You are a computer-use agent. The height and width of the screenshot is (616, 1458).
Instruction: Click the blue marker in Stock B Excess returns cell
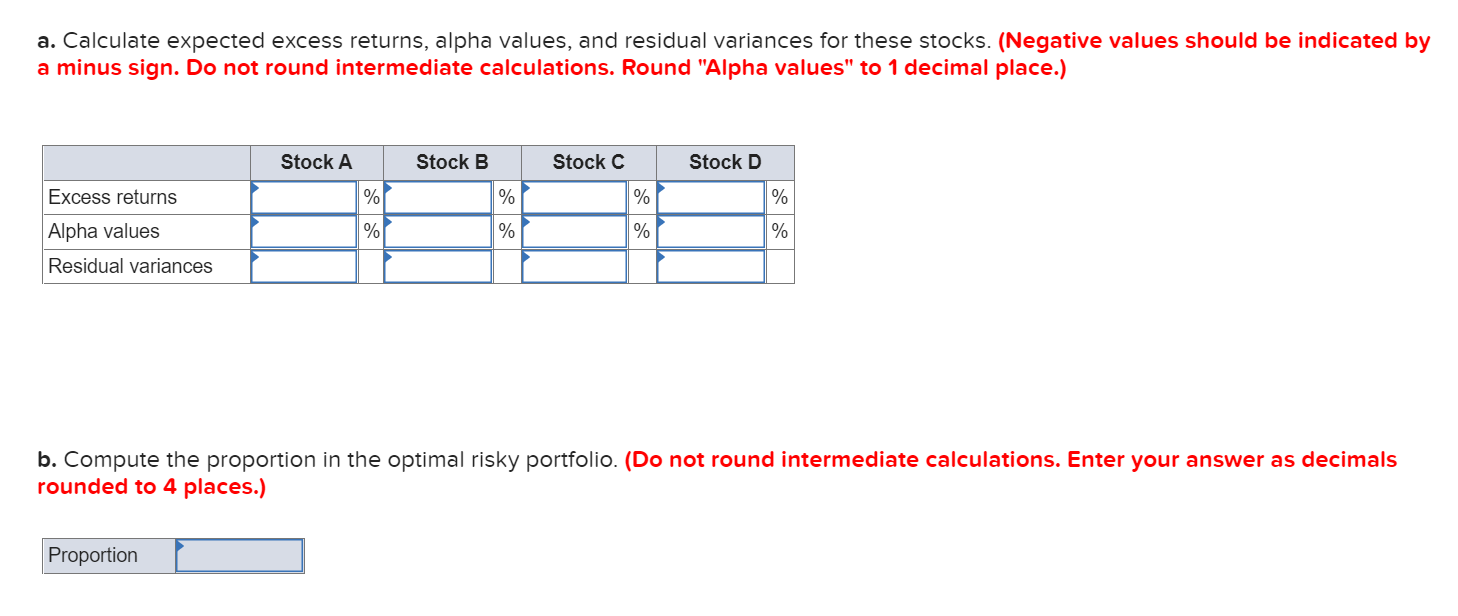click(390, 190)
